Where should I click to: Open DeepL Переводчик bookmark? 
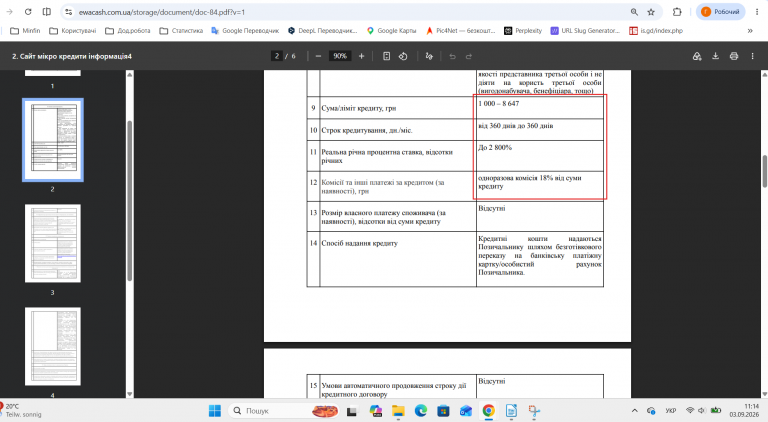pos(323,30)
